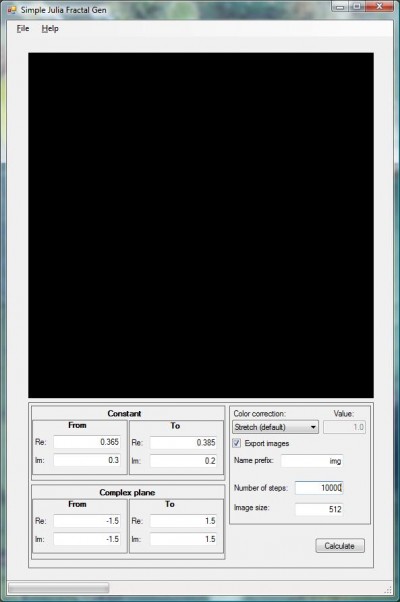Click the 'Image size:' label
This screenshot has height=602, width=400.
point(251,508)
